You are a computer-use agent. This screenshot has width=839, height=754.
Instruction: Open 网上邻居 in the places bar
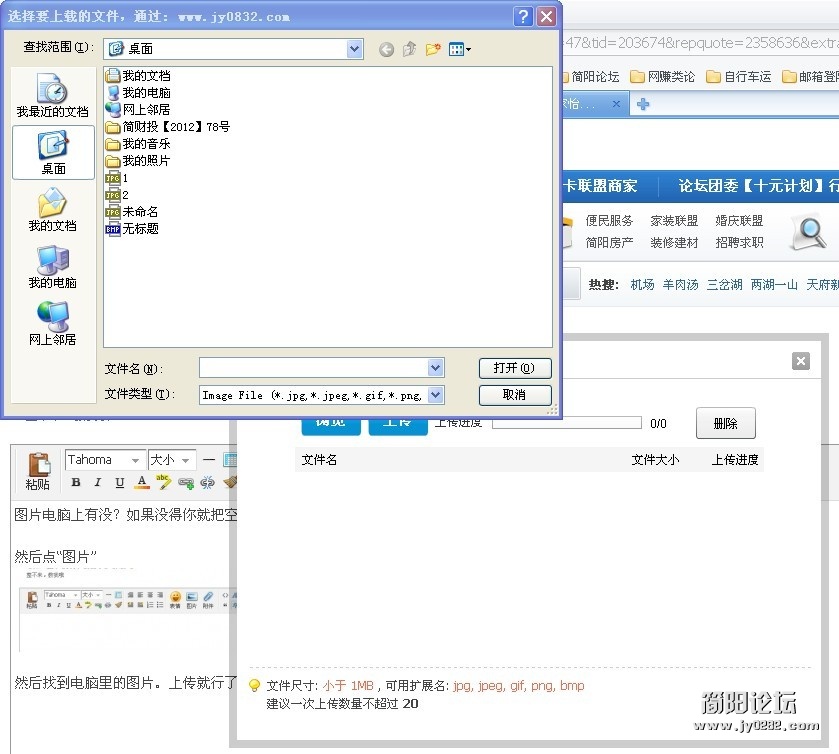click(x=52, y=324)
